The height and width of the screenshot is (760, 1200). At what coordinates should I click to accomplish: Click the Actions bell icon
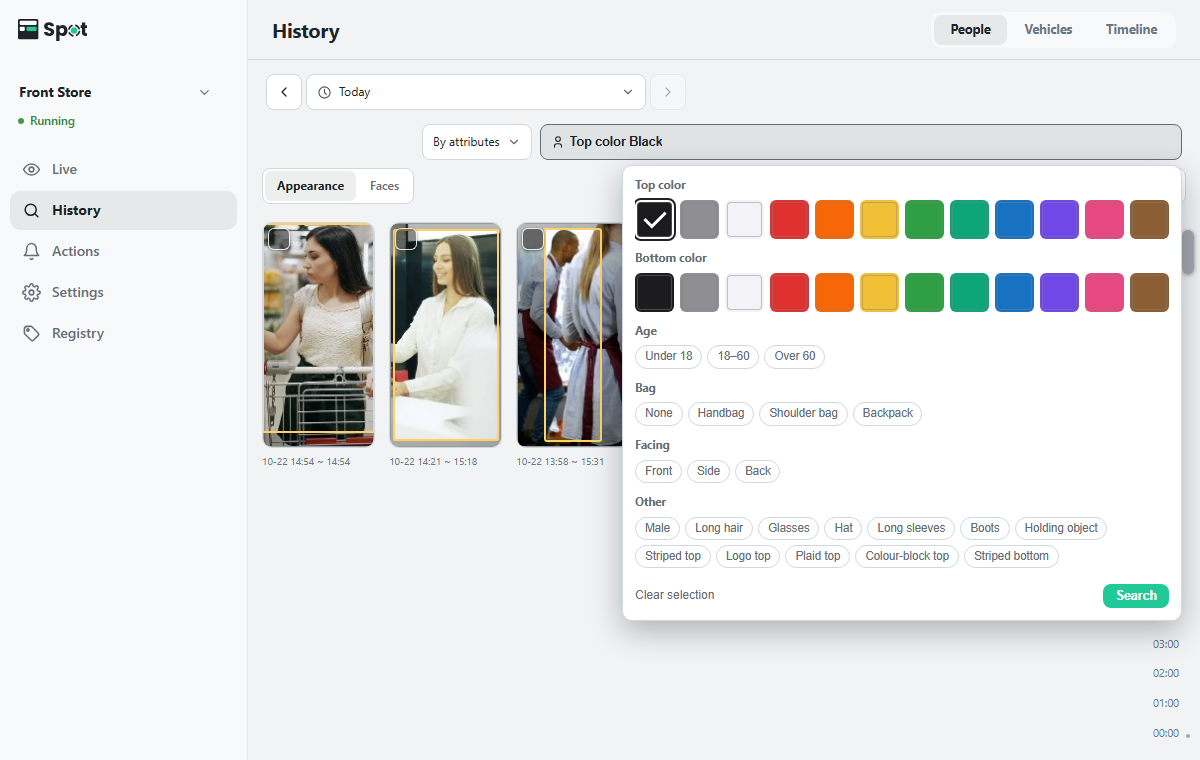[32, 252]
